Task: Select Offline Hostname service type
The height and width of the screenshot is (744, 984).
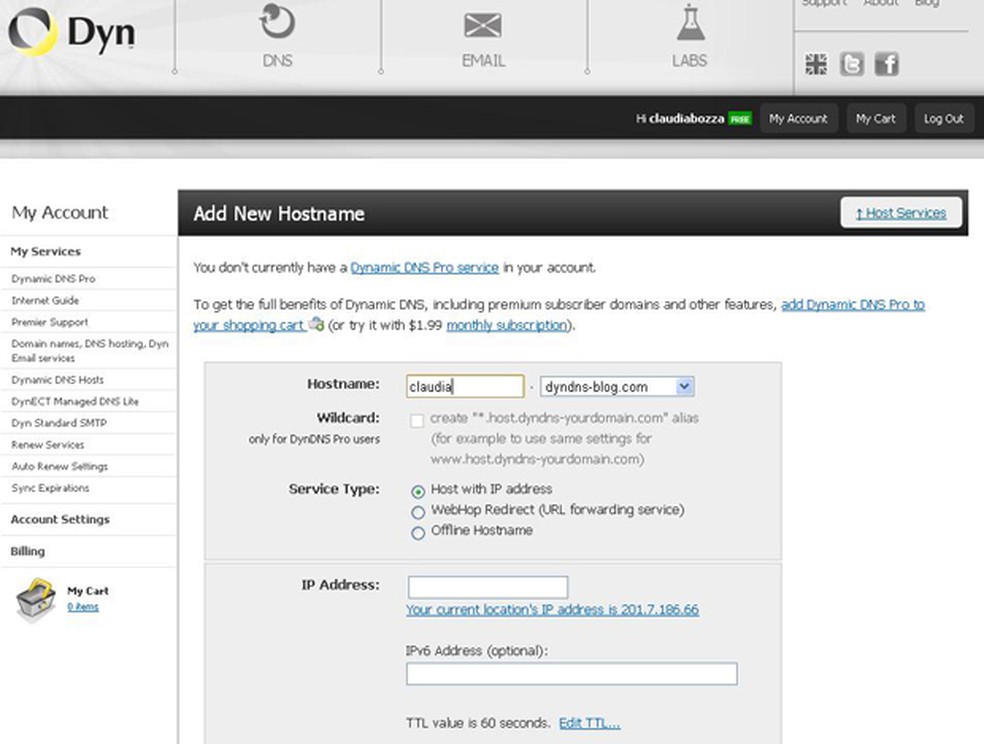Action: pyautogui.click(x=419, y=532)
